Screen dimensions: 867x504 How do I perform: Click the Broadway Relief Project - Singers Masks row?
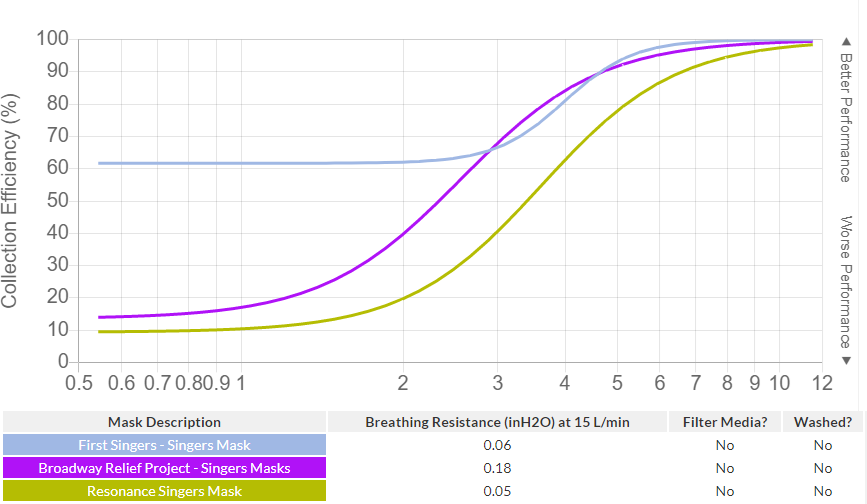(433, 468)
